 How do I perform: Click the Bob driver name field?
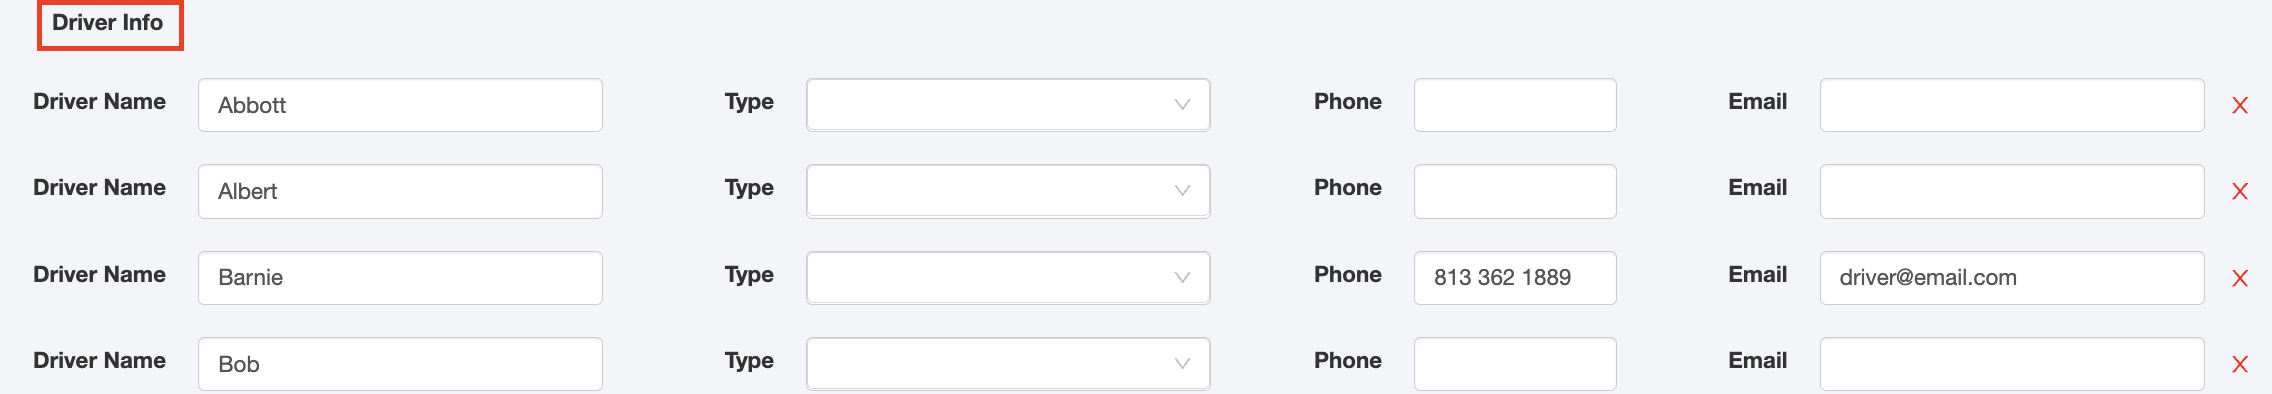pyautogui.click(x=400, y=364)
